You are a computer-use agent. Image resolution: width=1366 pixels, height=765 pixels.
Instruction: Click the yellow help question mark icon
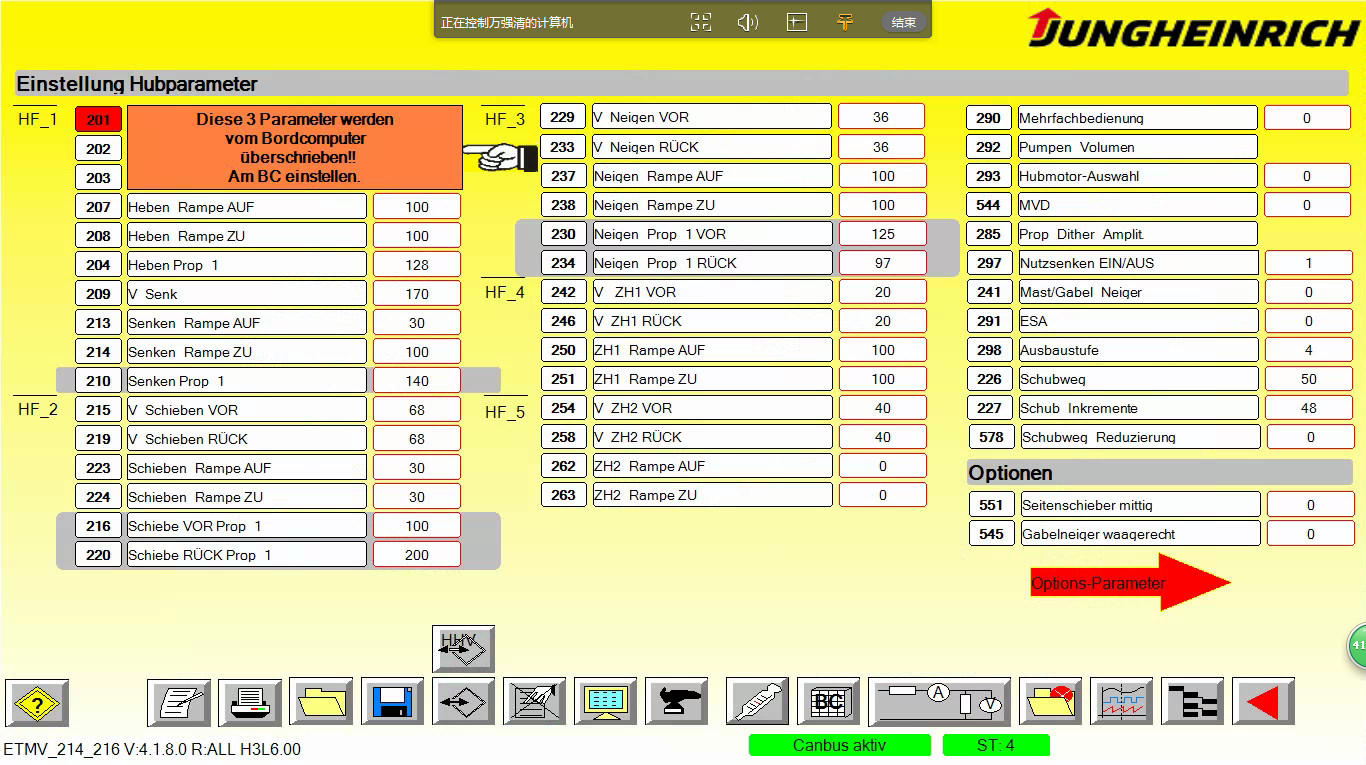(37, 702)
